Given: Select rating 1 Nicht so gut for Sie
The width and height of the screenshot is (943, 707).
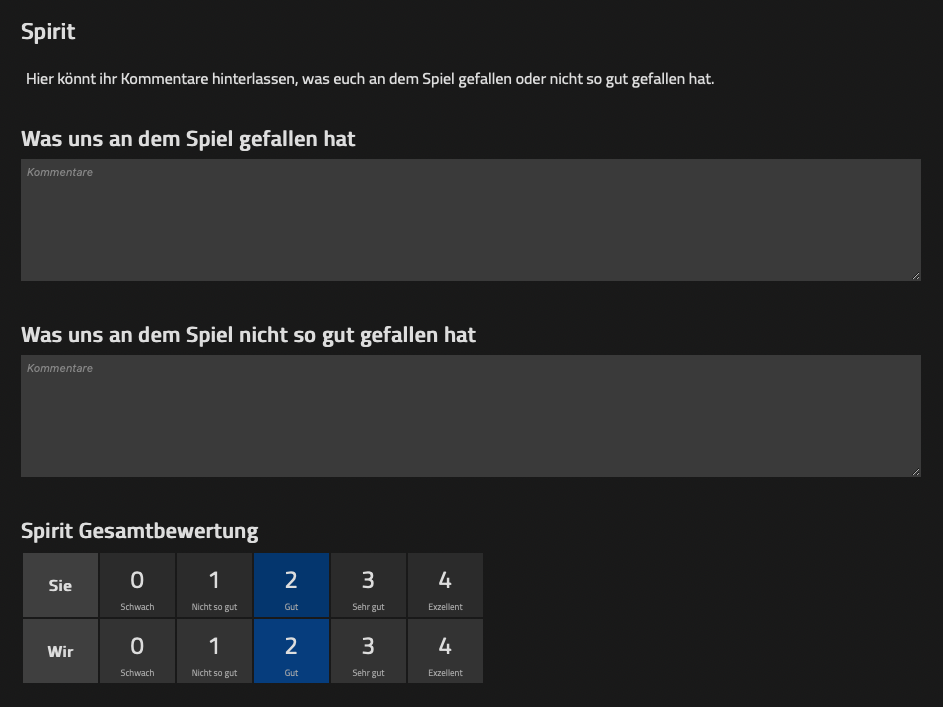Looking at the screenshot, I should pos(214,584).
